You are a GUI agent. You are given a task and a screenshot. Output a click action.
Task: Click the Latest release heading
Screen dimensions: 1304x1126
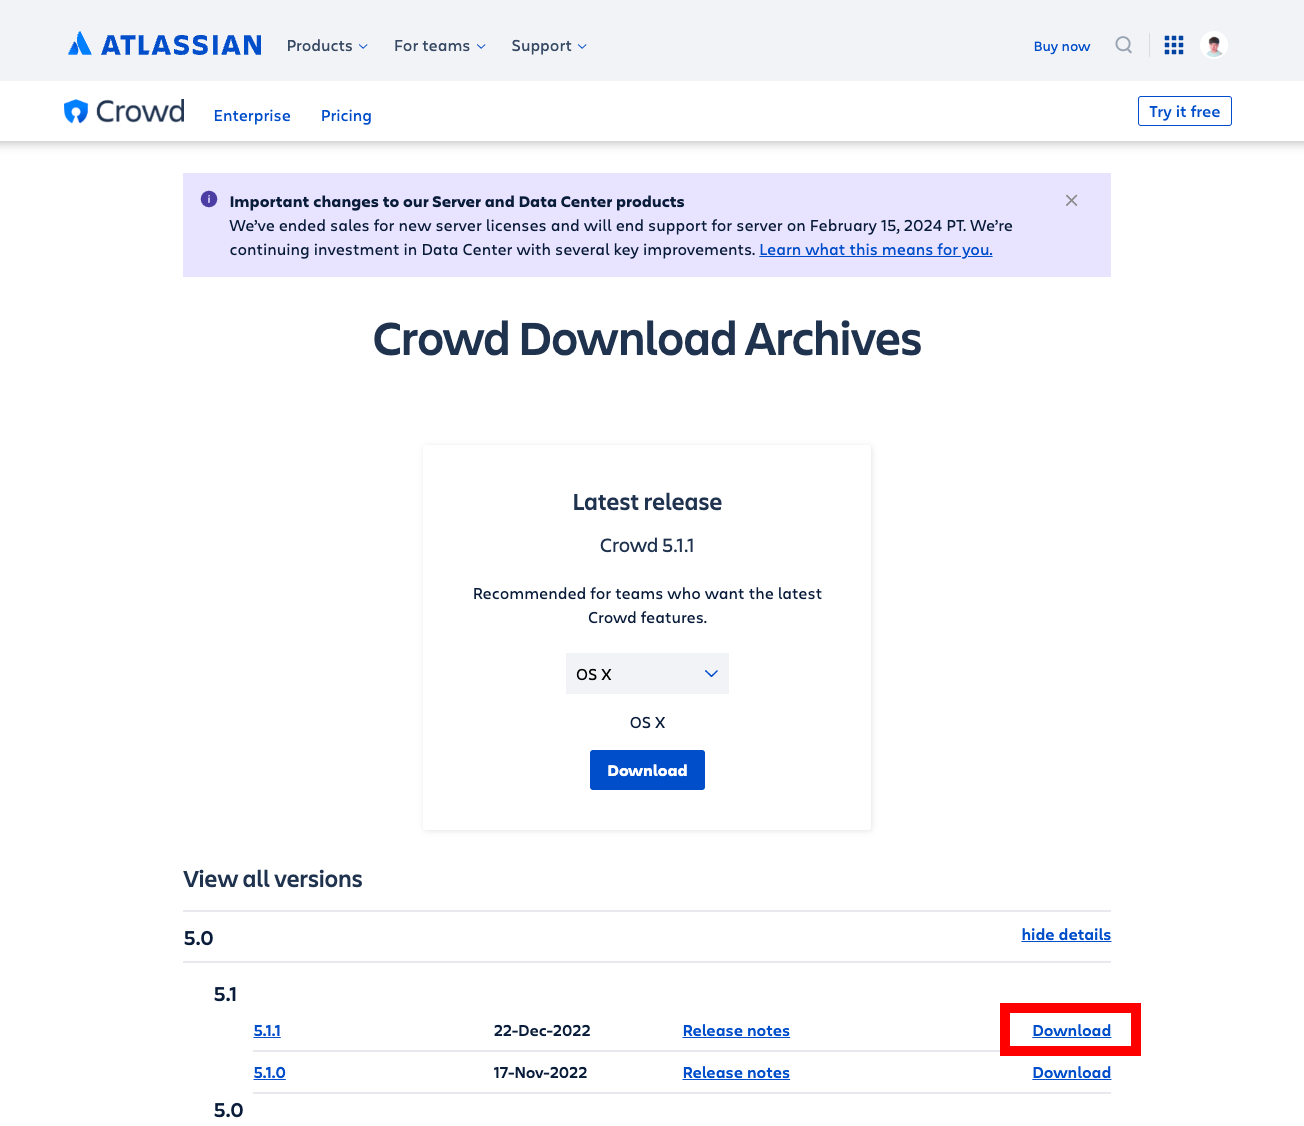pyautogui.click(x=647, y=502)
